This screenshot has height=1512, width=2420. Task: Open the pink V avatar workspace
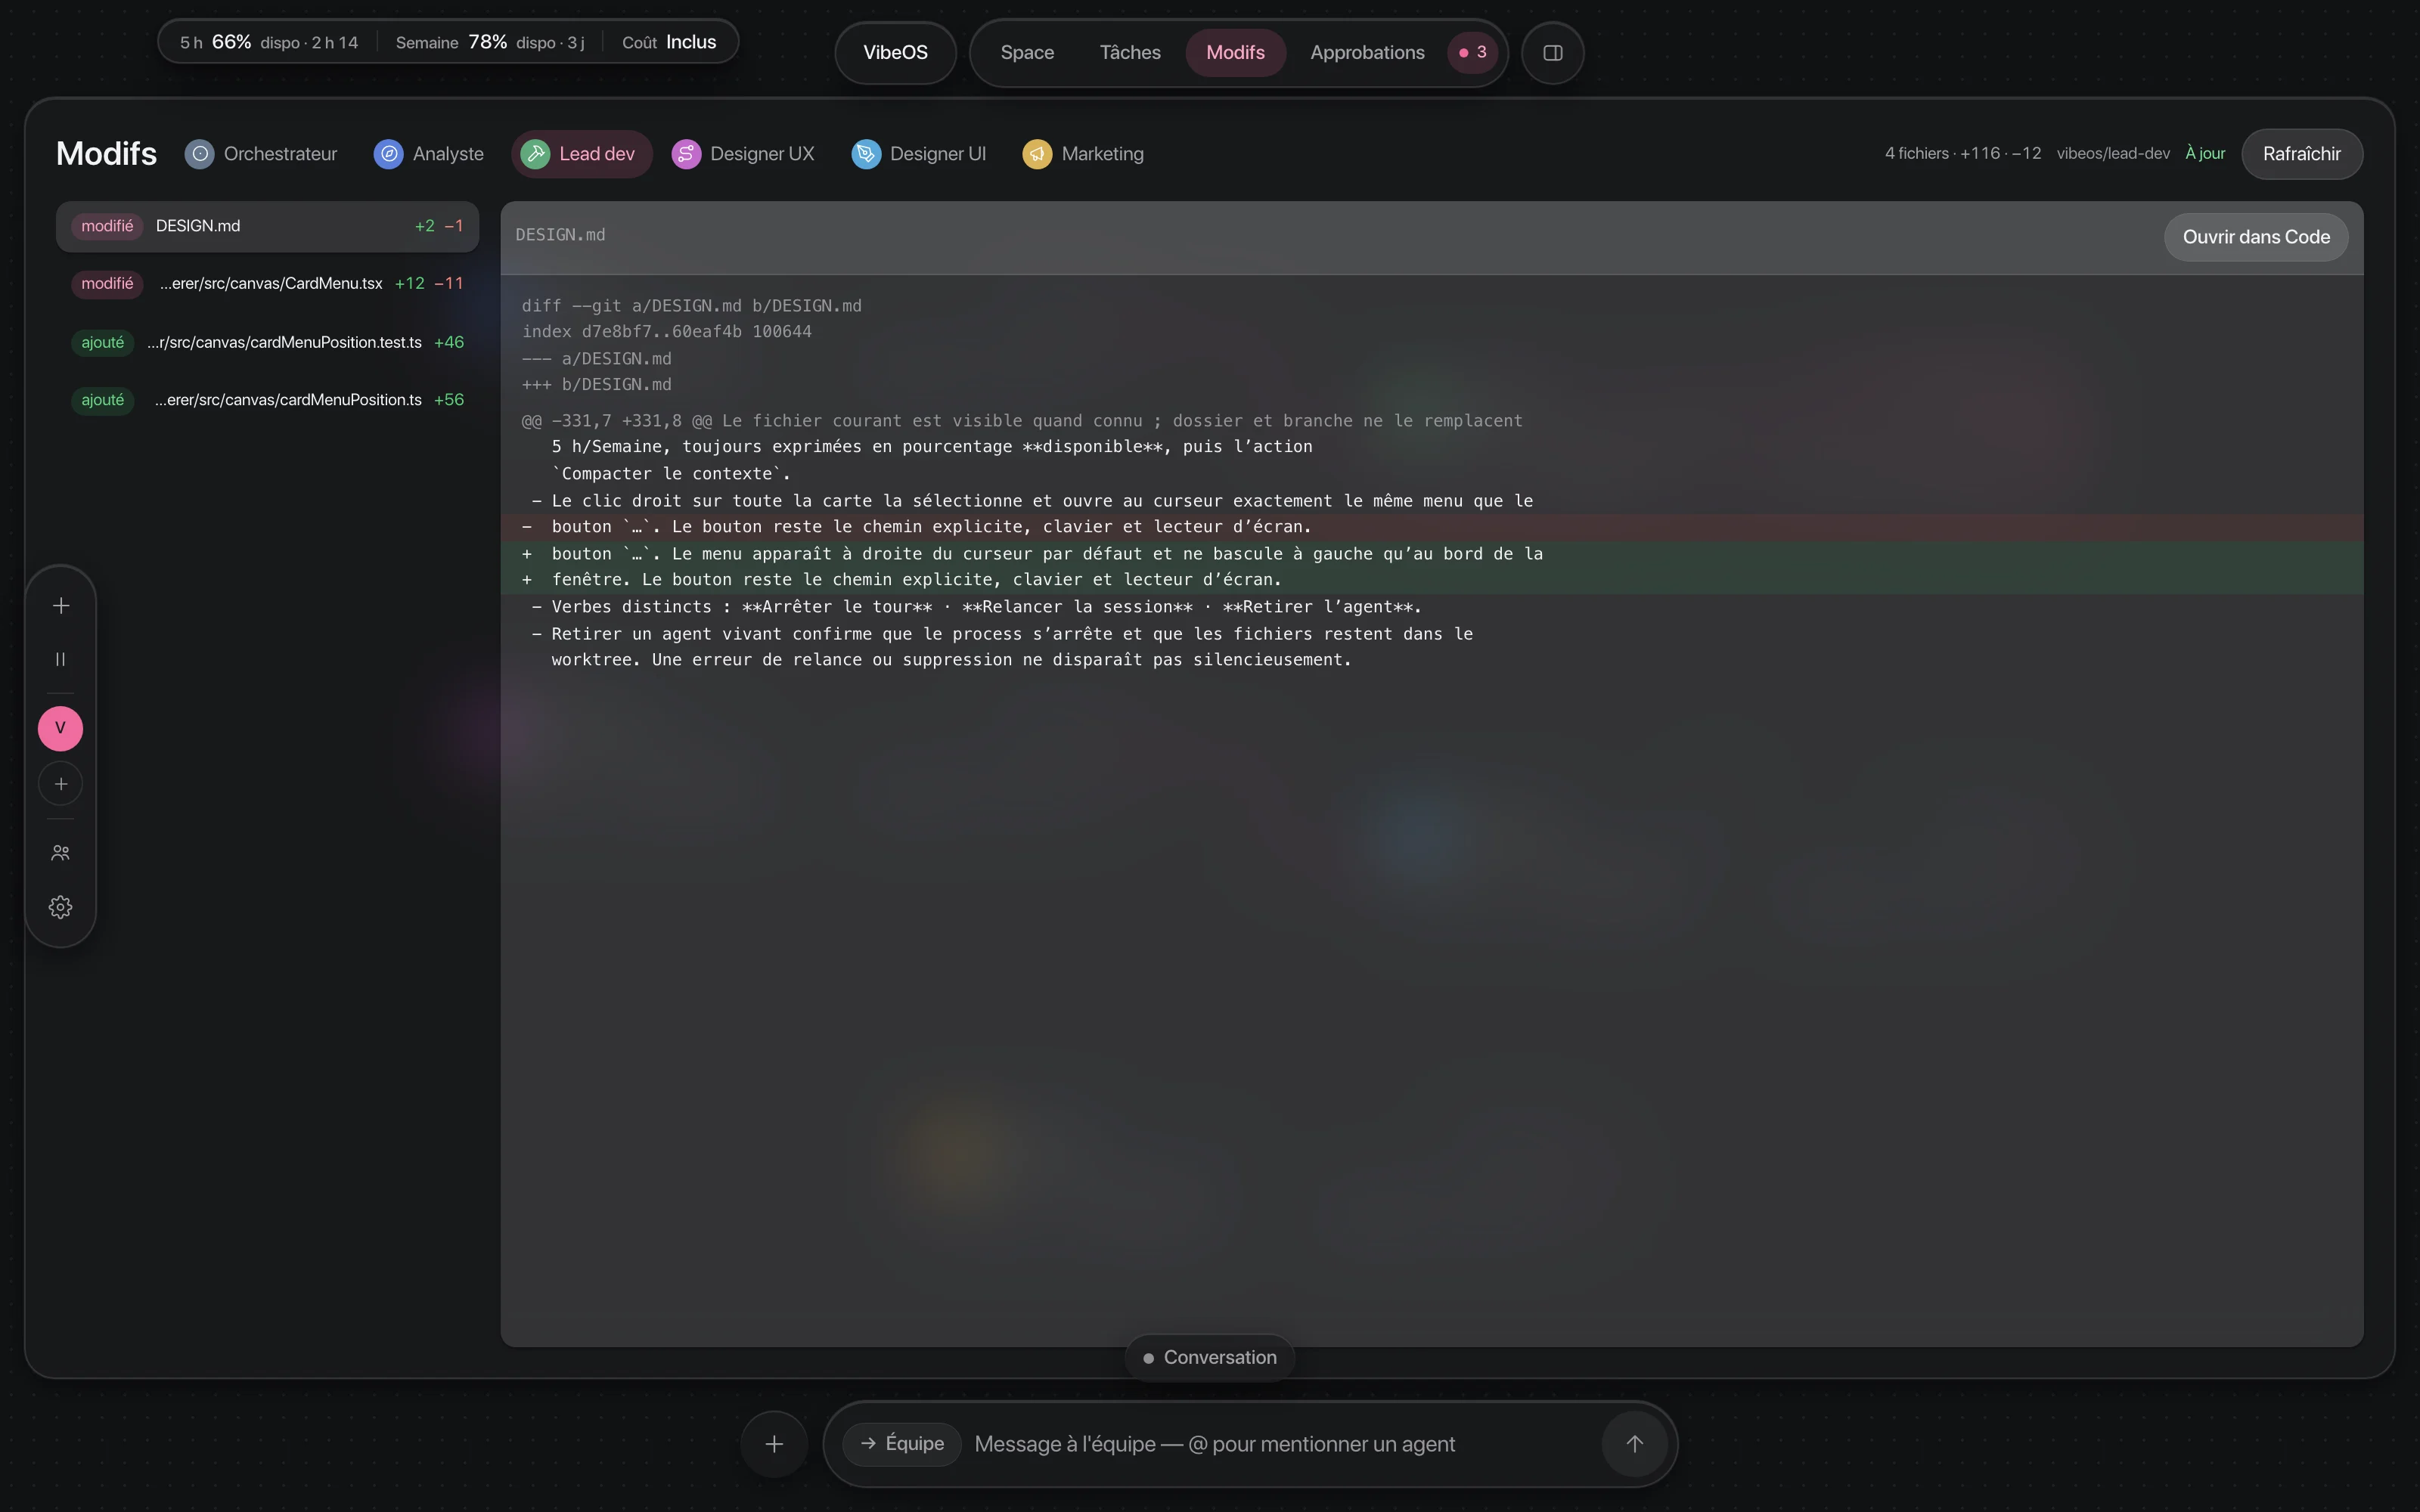pyautogui.click(x=61, y=728)
